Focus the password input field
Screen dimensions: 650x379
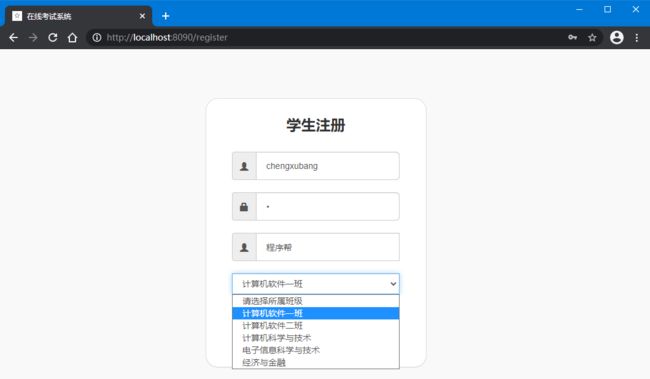pyautogui.click(x=328, y=207)
